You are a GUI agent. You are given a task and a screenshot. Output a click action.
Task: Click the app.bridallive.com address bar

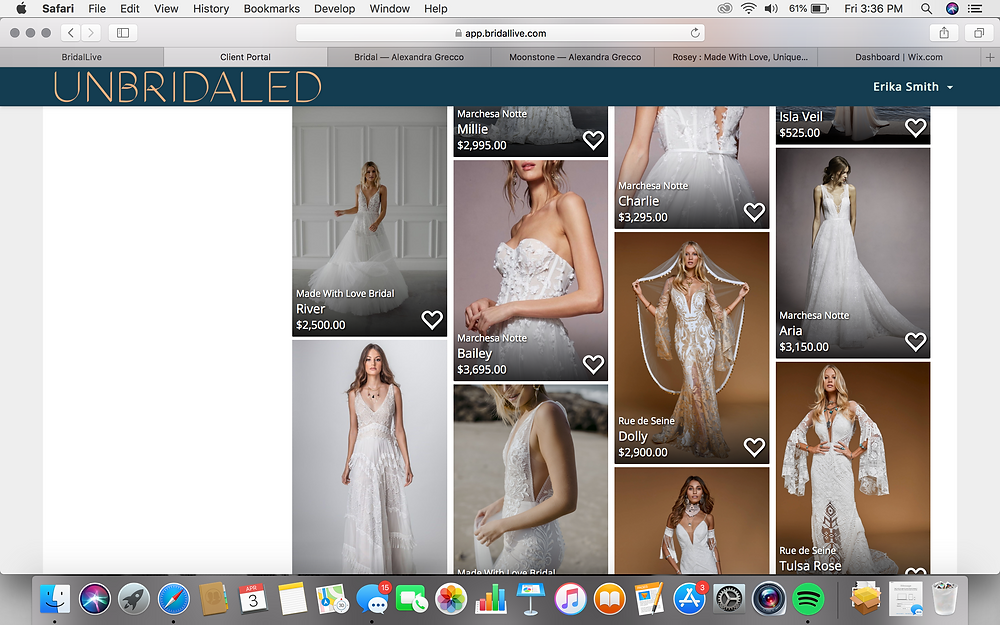click(x=501, y=33)
